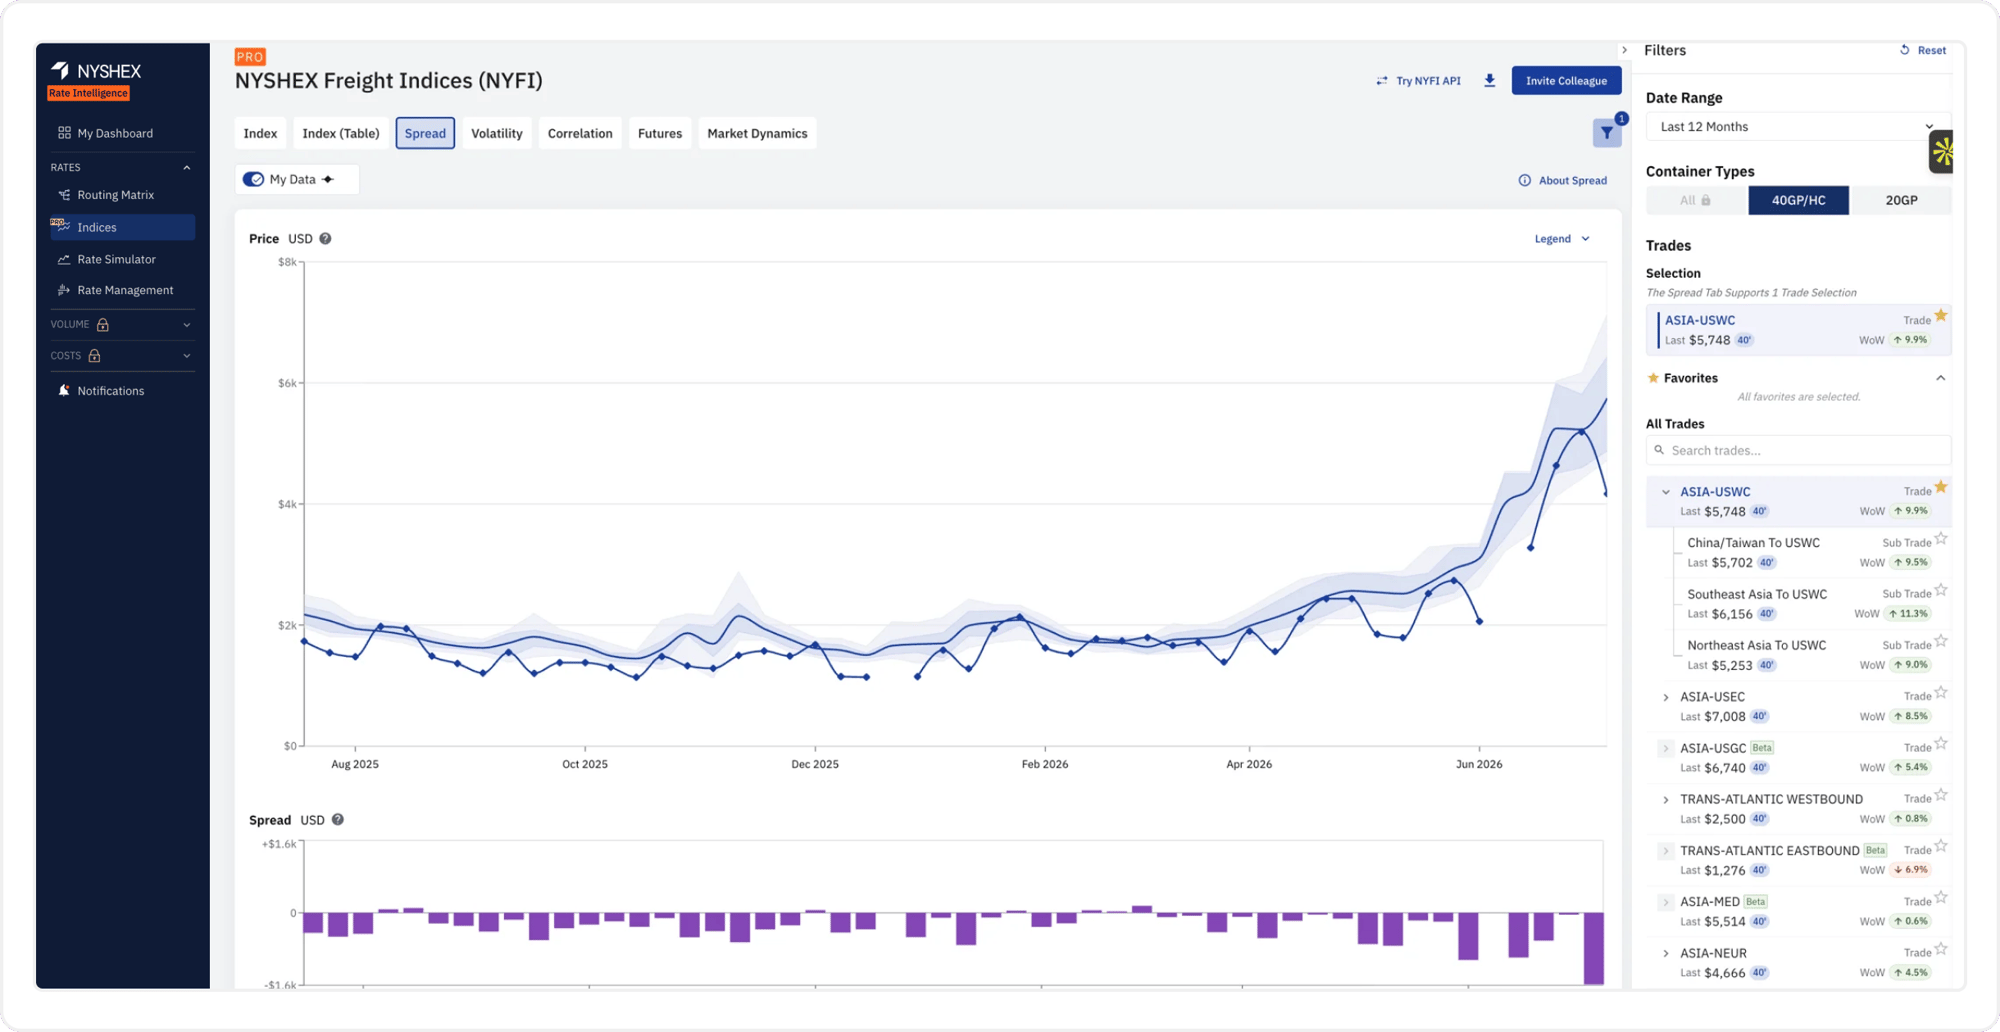
Task: Click the Reset filters icon
Action: [x=1905, y=50]
